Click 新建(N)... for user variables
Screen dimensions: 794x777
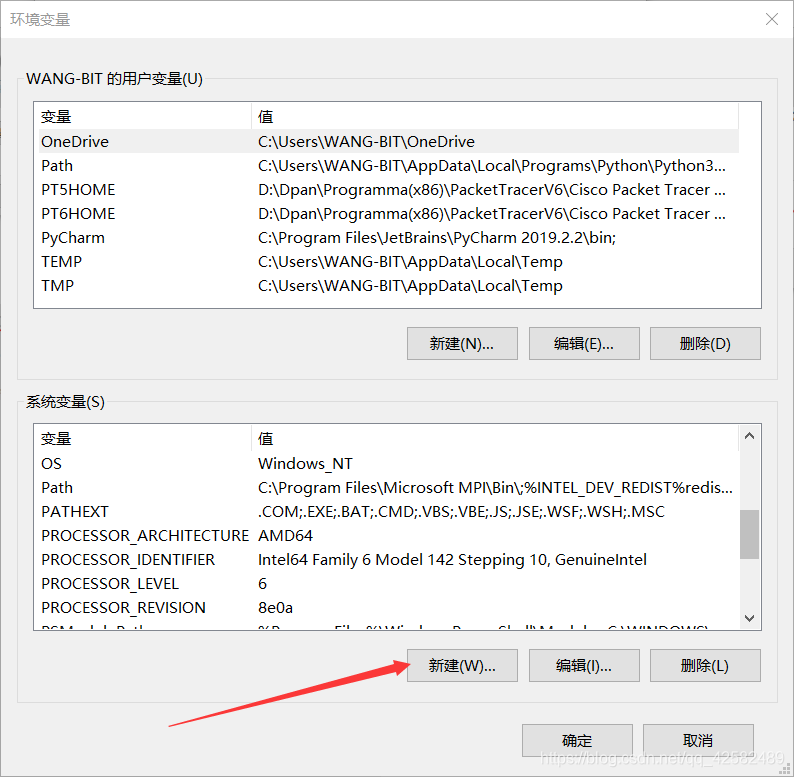point(462,343)
